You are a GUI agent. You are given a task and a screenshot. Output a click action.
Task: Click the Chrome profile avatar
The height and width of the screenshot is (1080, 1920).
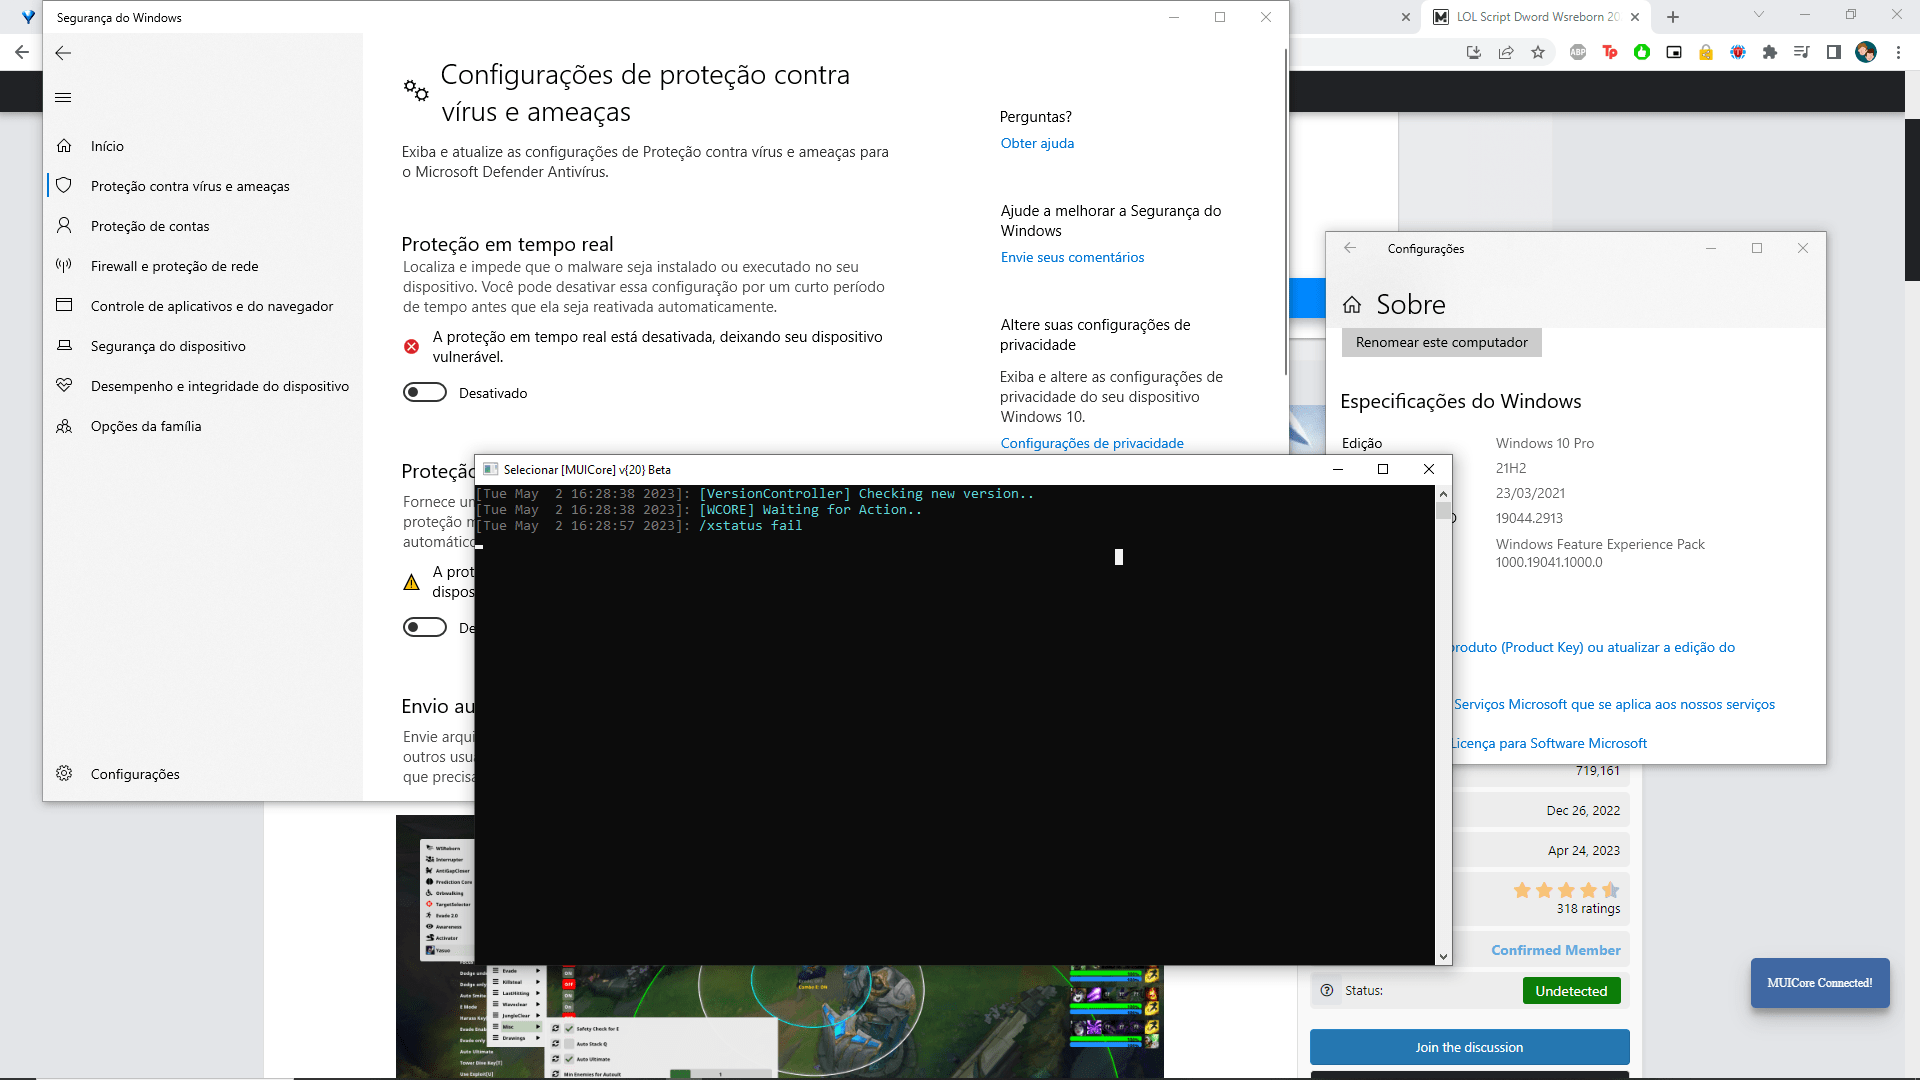(1866, 52)
